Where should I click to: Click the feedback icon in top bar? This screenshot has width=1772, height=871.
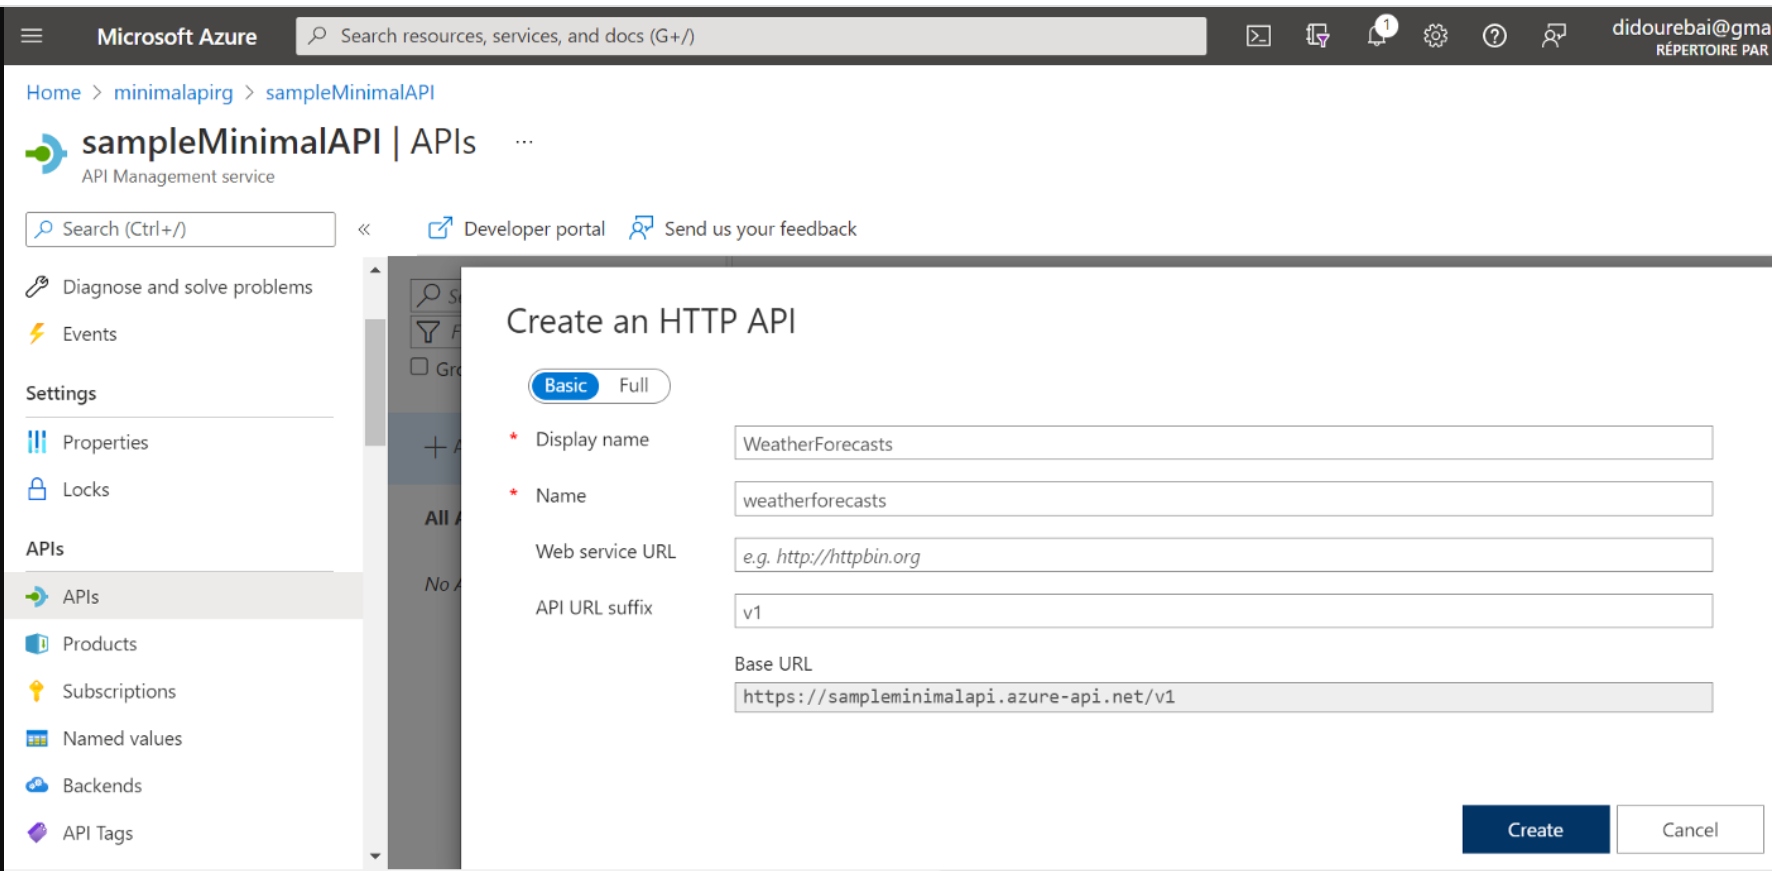(1553, 36)
